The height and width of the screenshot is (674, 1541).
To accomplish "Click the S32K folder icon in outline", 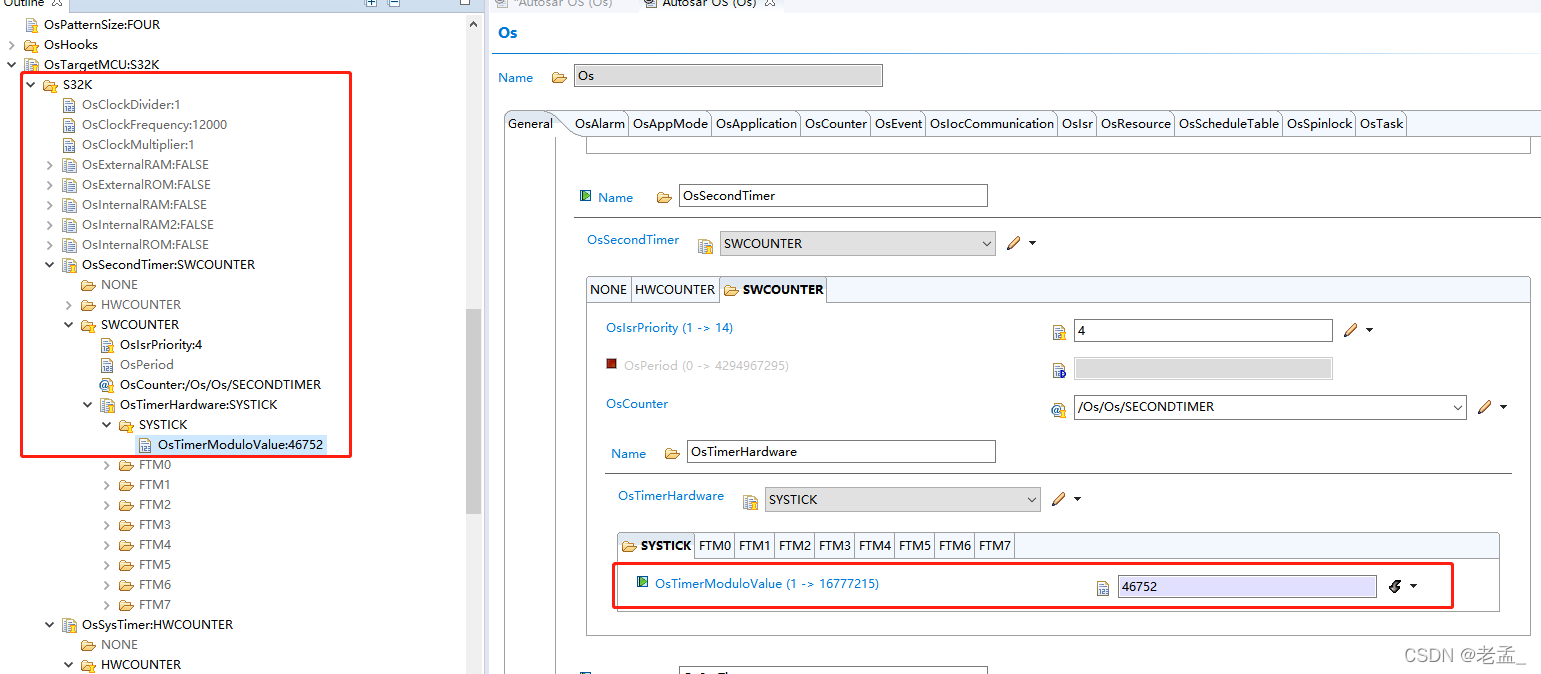I will pos(50,85).
